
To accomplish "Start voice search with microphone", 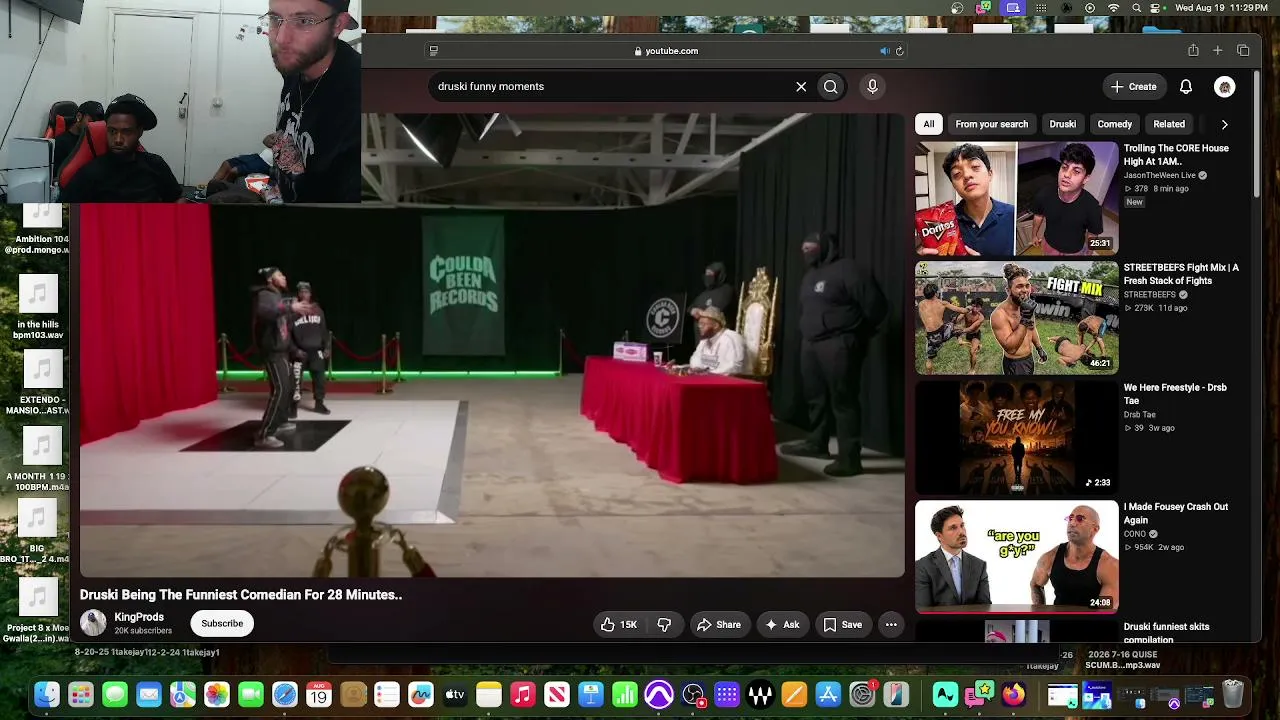I will coord(872,87).
